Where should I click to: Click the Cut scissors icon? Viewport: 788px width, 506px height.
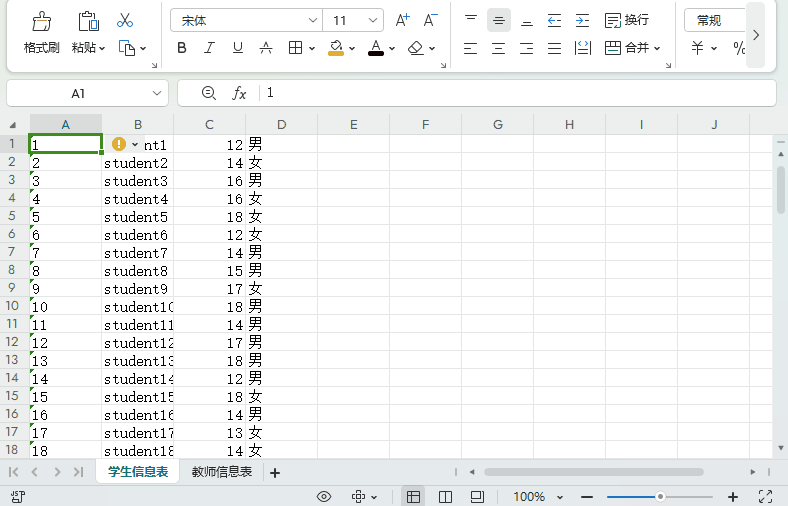pos(125,20)
